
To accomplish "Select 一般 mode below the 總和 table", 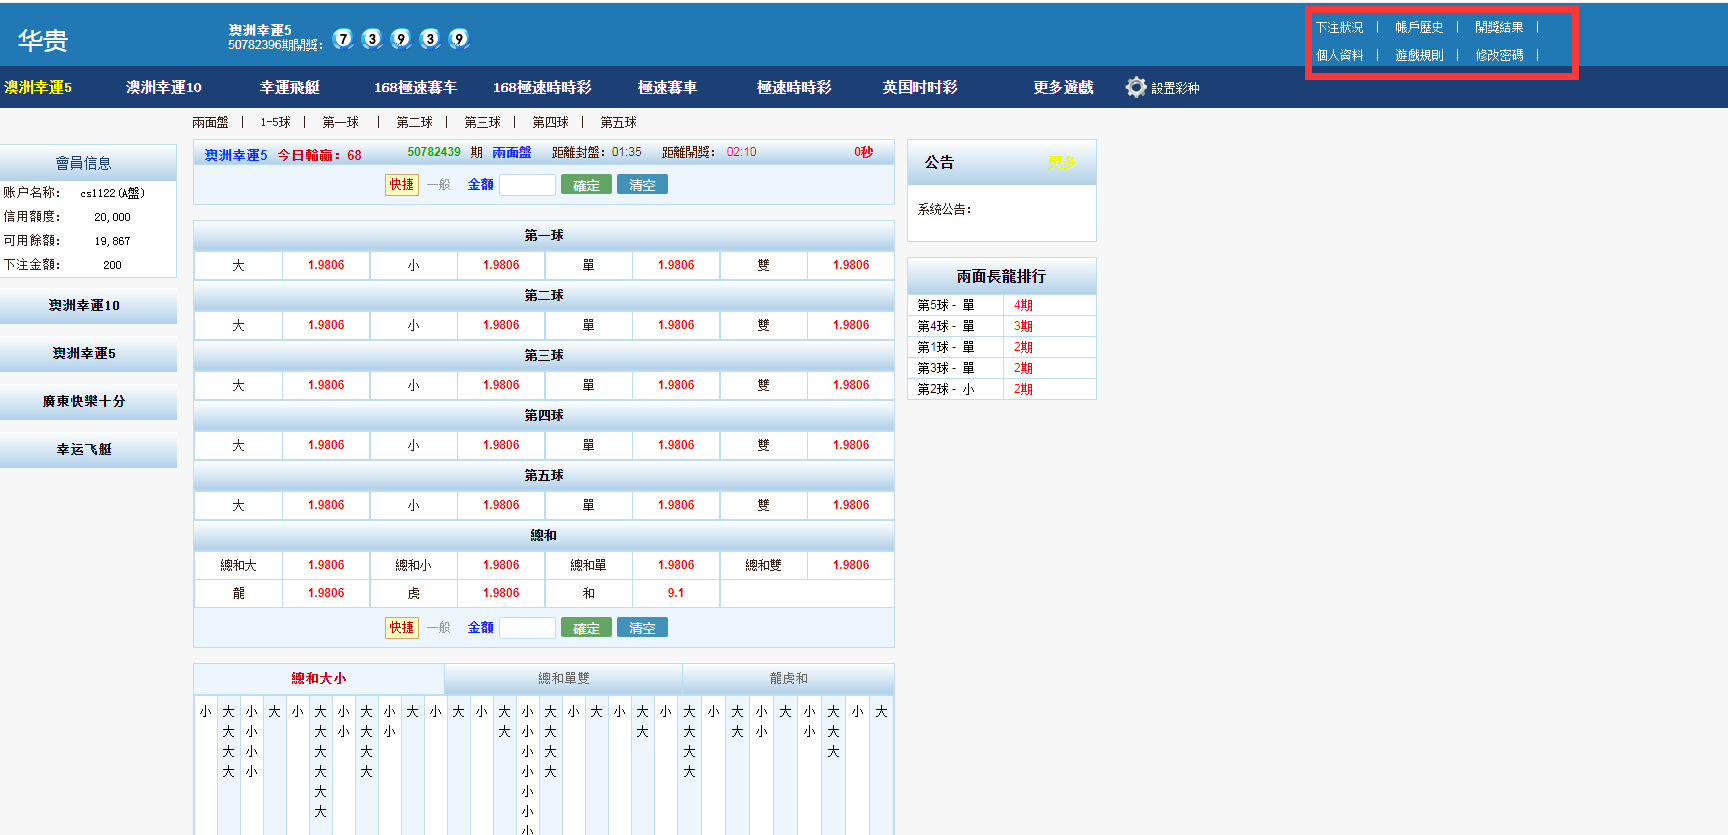I will [x=438, y=628].
